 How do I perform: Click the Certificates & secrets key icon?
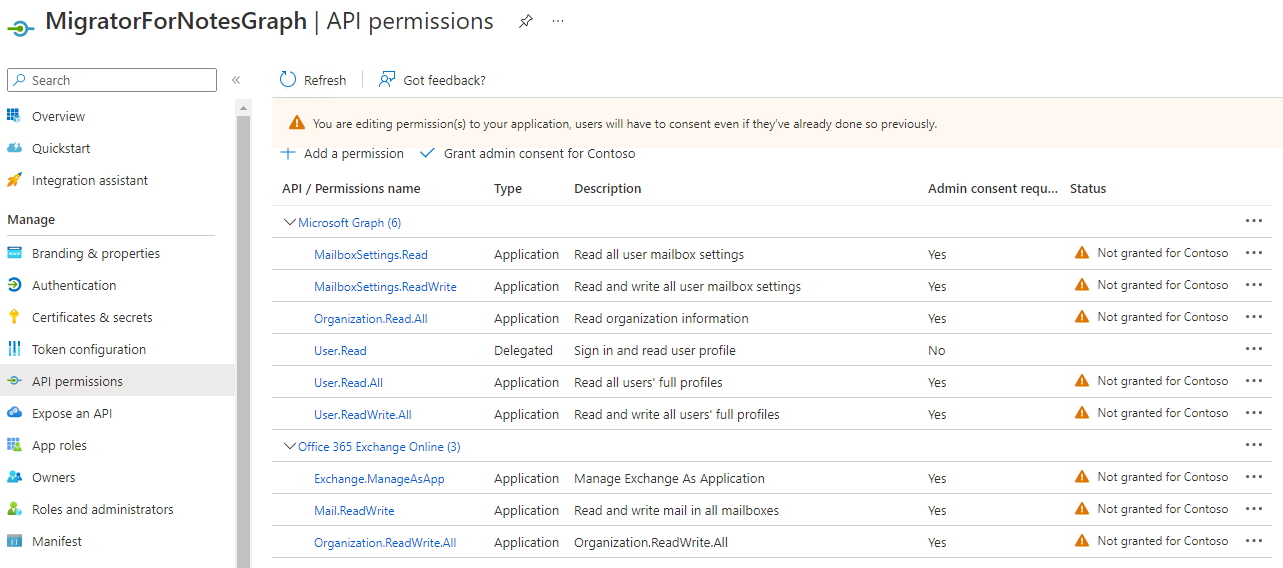tap(14, 317)
